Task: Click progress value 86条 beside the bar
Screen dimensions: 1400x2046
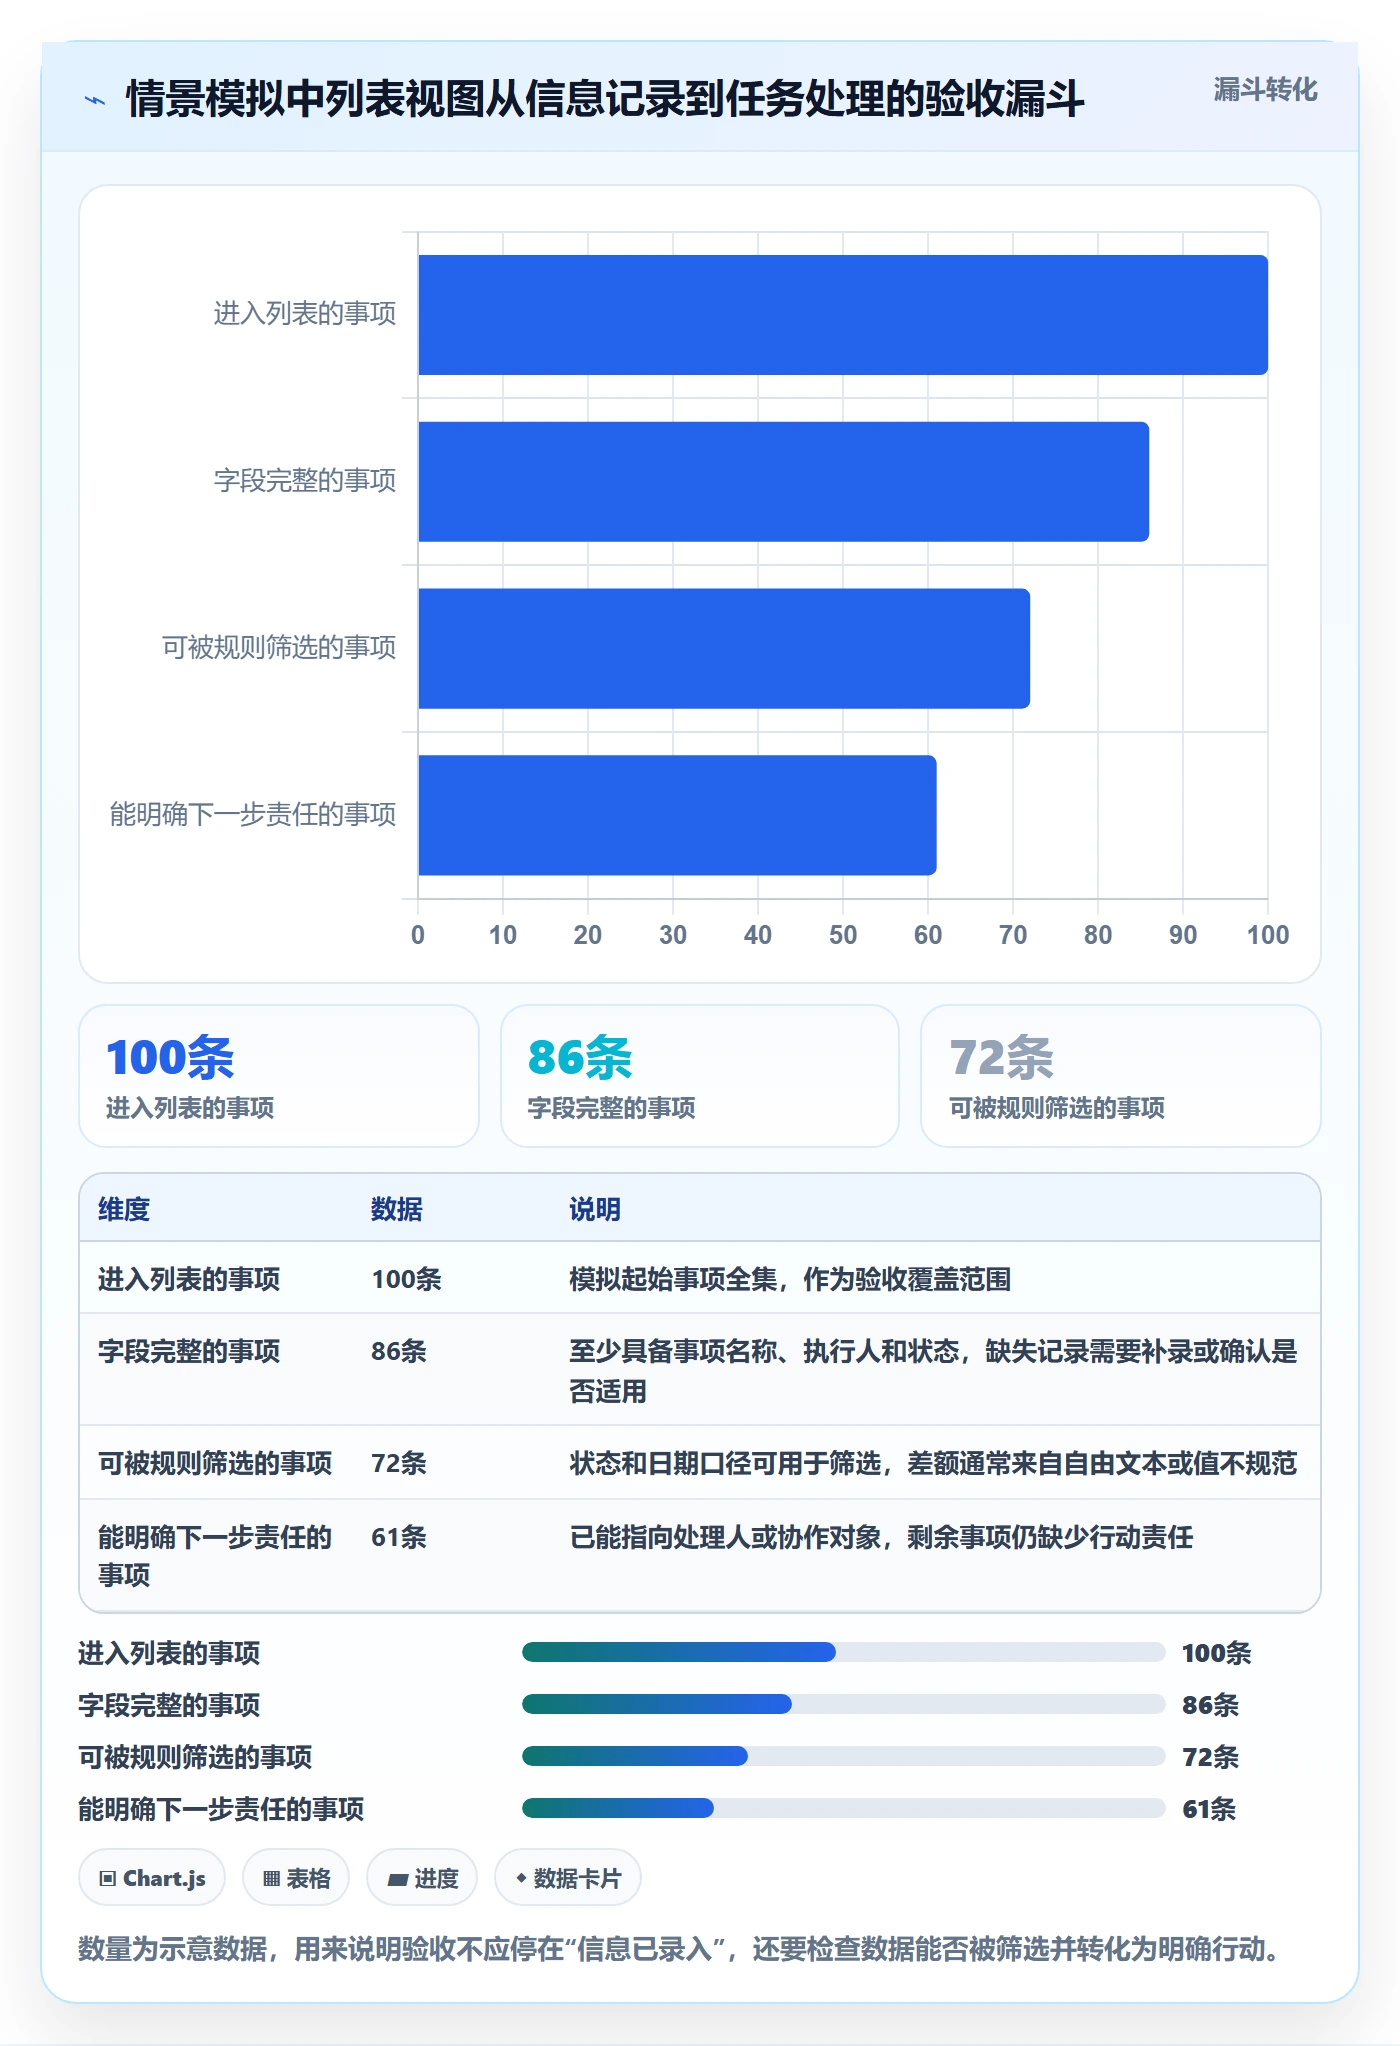Action: (x=1211, y=1705)
